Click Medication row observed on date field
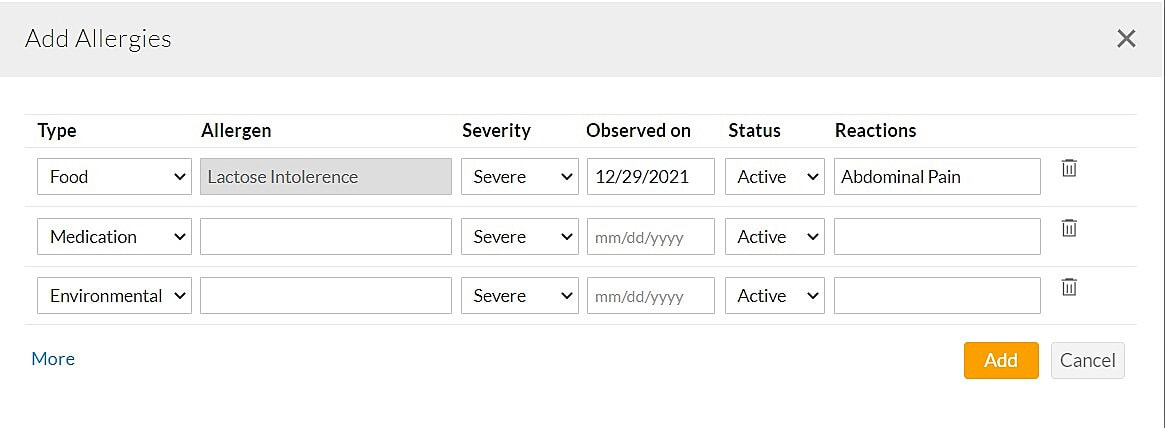The image size is (1165, 428). point(651,237)
